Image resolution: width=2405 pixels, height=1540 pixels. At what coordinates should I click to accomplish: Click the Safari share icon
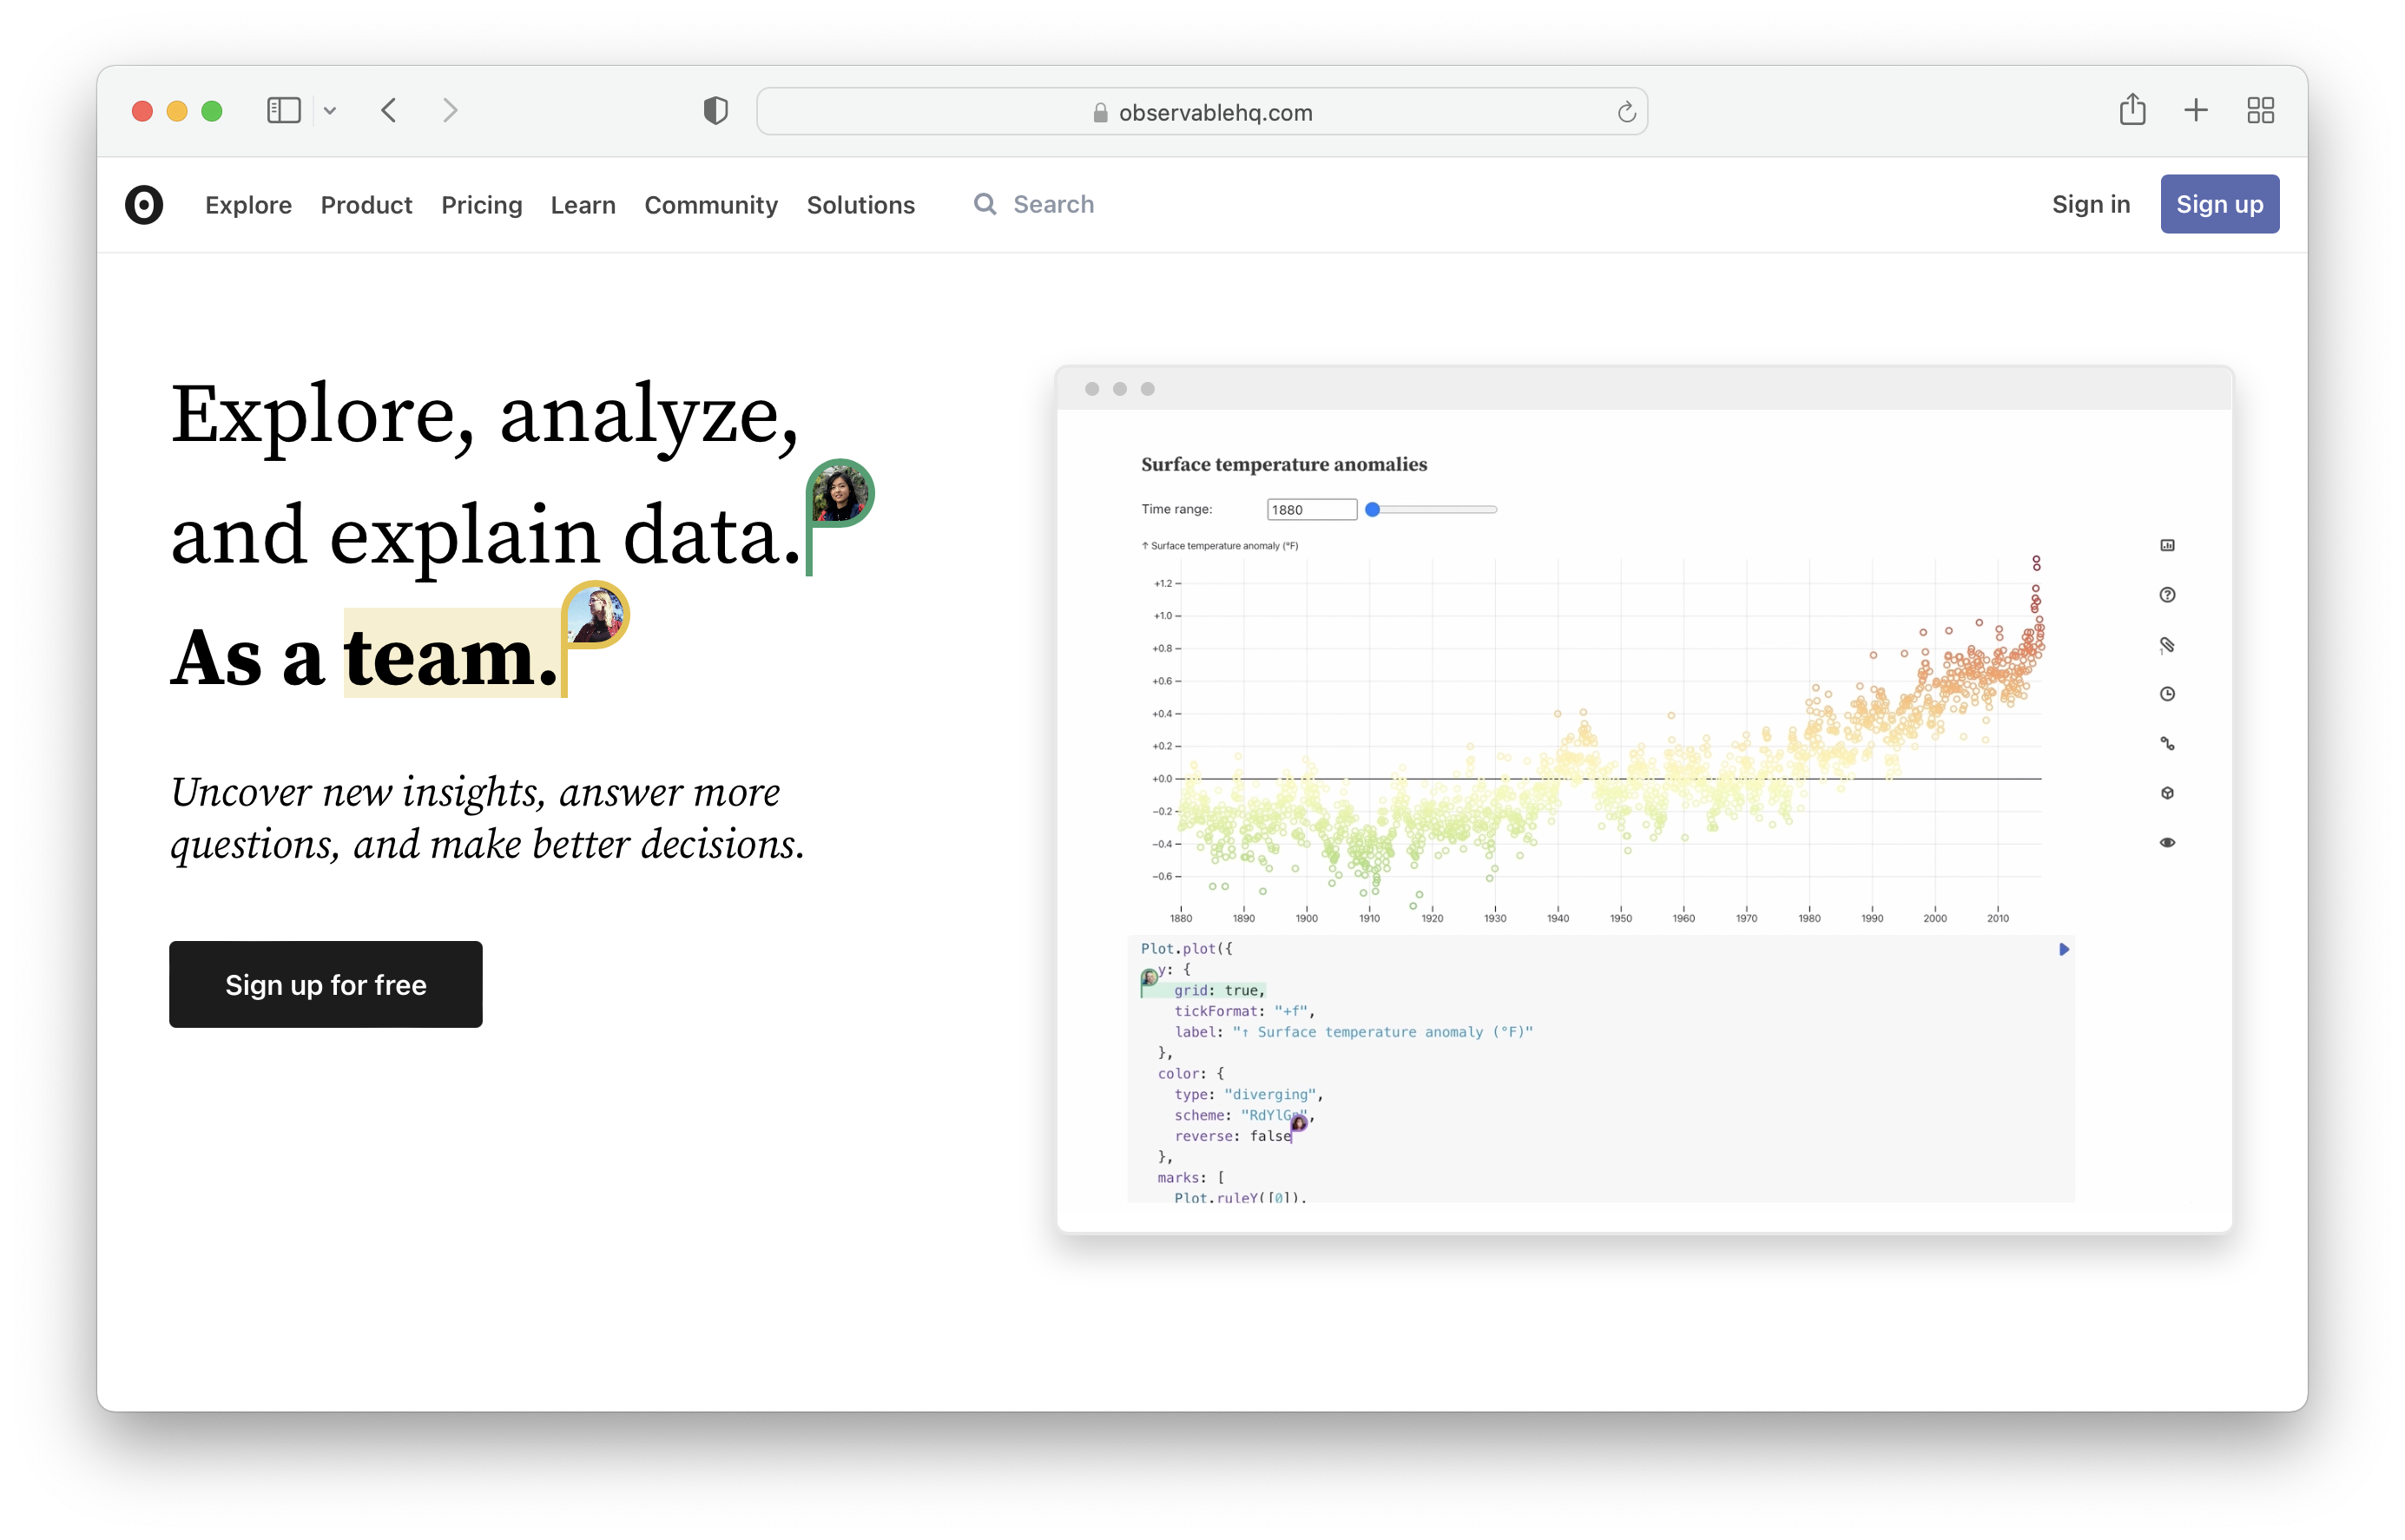click(x=2132, y=110)
